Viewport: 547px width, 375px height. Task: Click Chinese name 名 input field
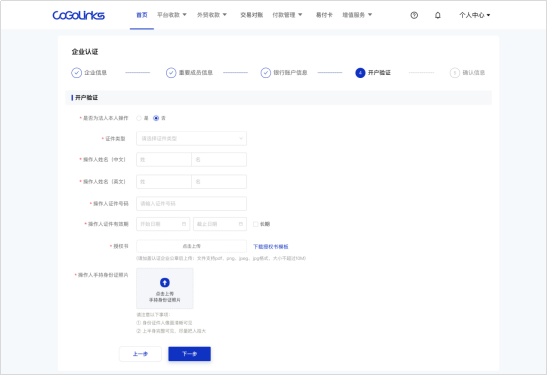219,159
